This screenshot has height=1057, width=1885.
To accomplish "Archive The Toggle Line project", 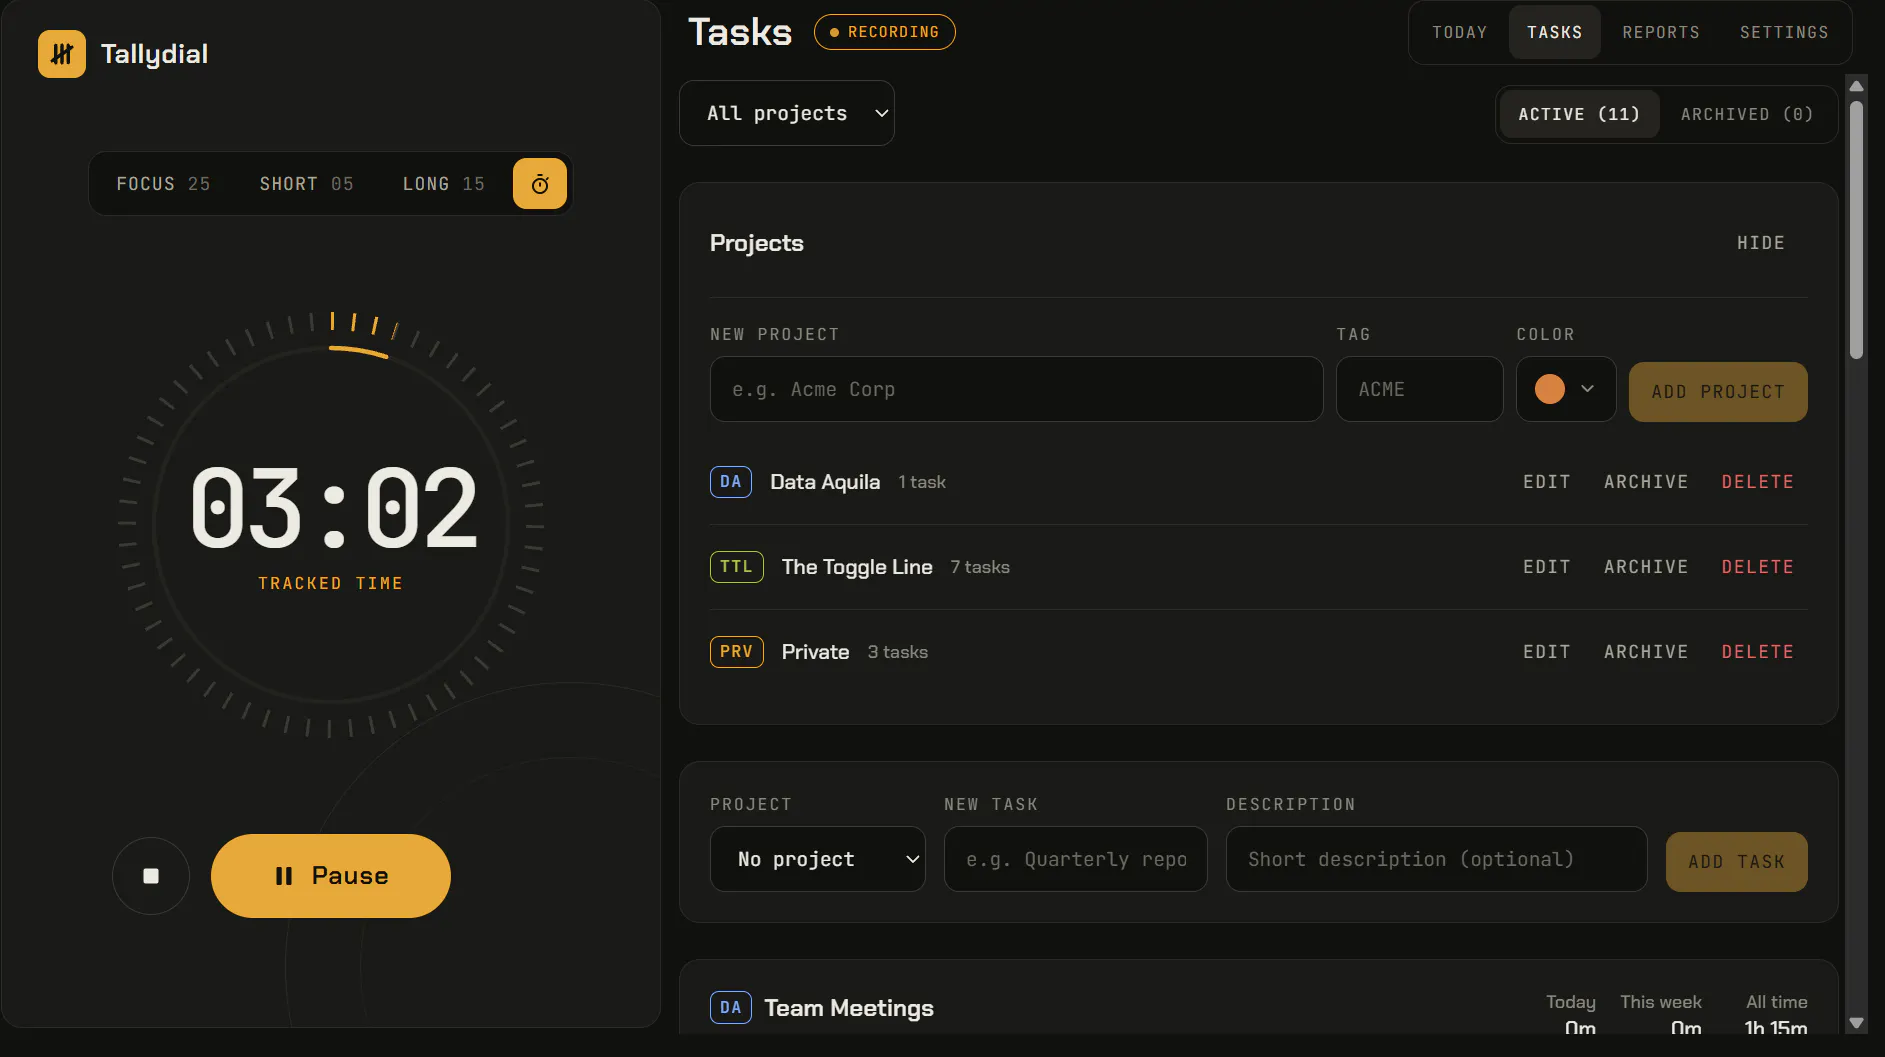I will coord(1646,567).
